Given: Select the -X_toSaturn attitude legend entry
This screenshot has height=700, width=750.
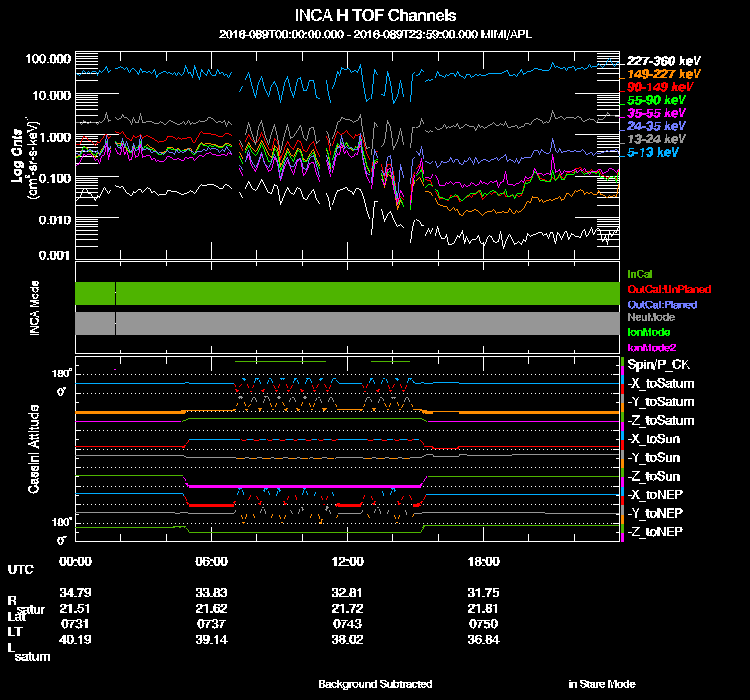Looking at the screenshot, I should 660,384.
